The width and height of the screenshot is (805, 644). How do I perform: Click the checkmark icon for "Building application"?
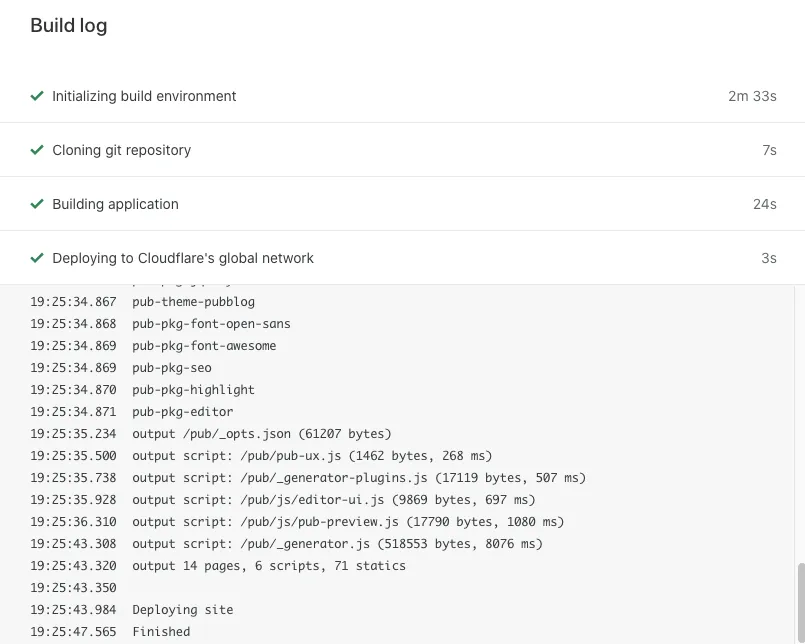pos(37,203)
